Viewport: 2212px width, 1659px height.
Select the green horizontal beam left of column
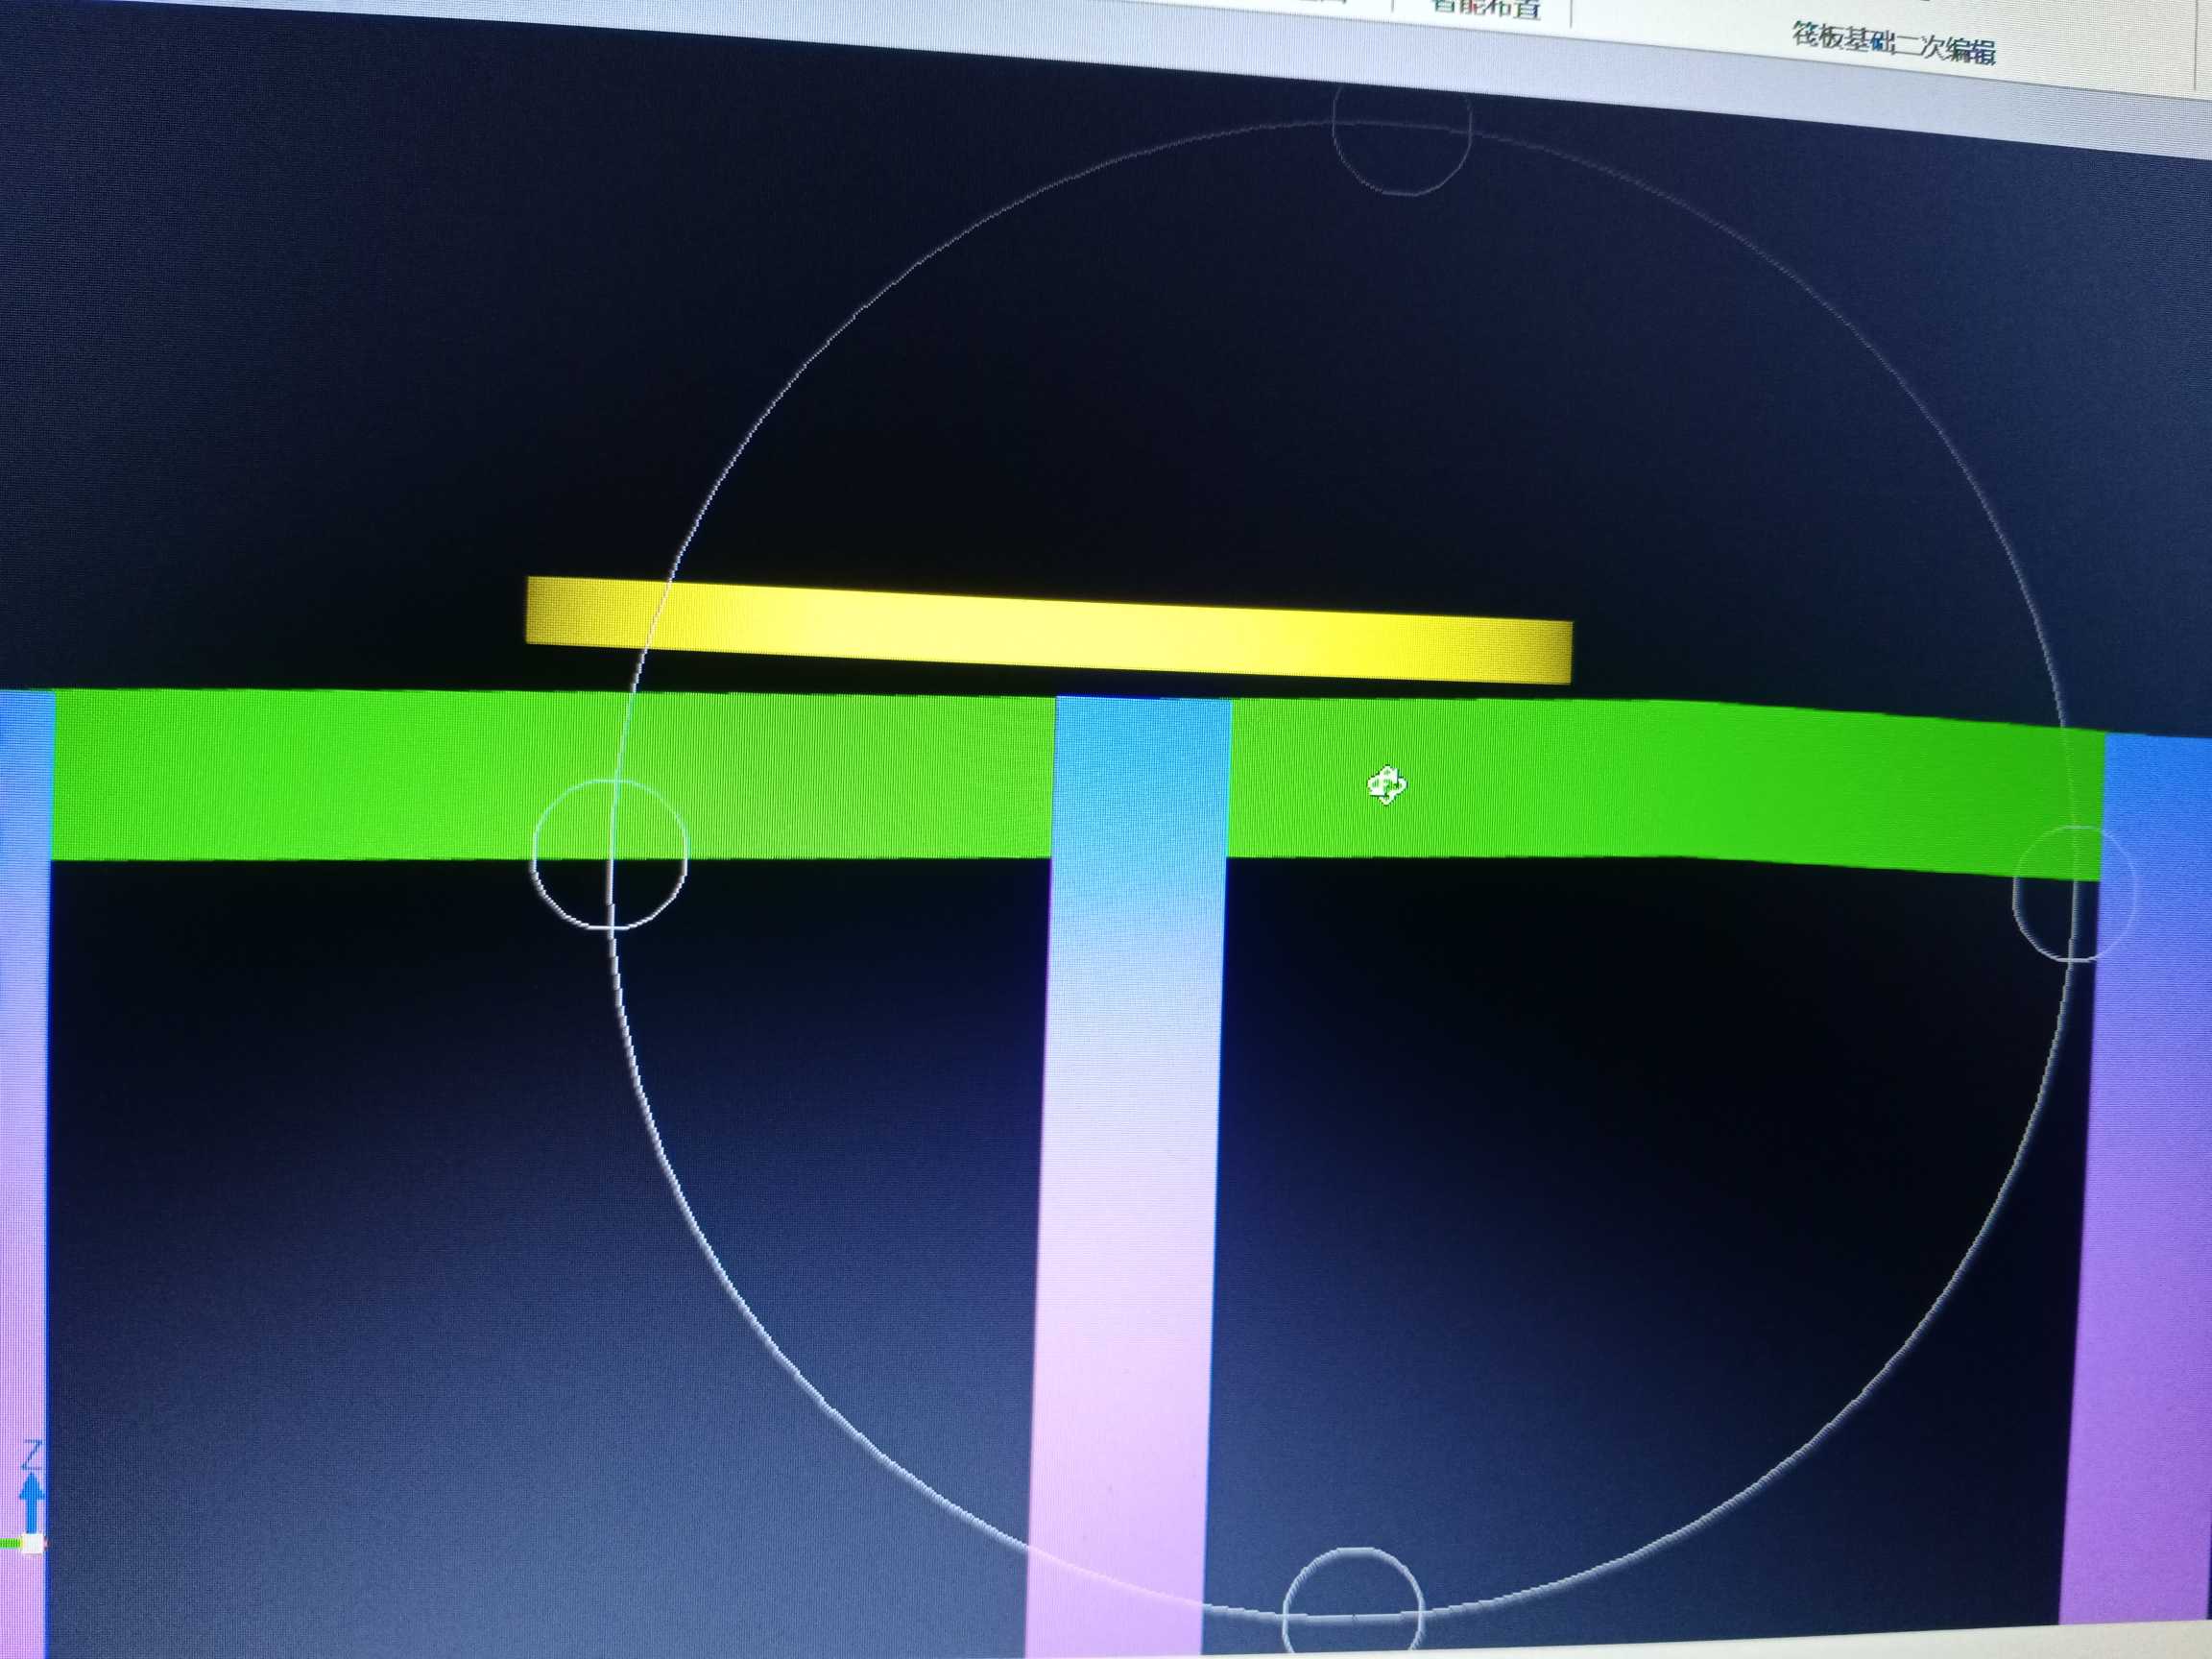click(x=552, y=775)
